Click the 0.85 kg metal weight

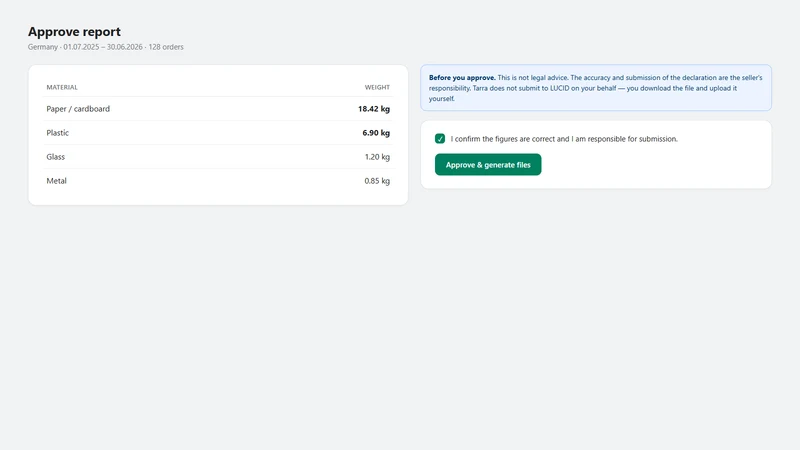pos(377,181)
